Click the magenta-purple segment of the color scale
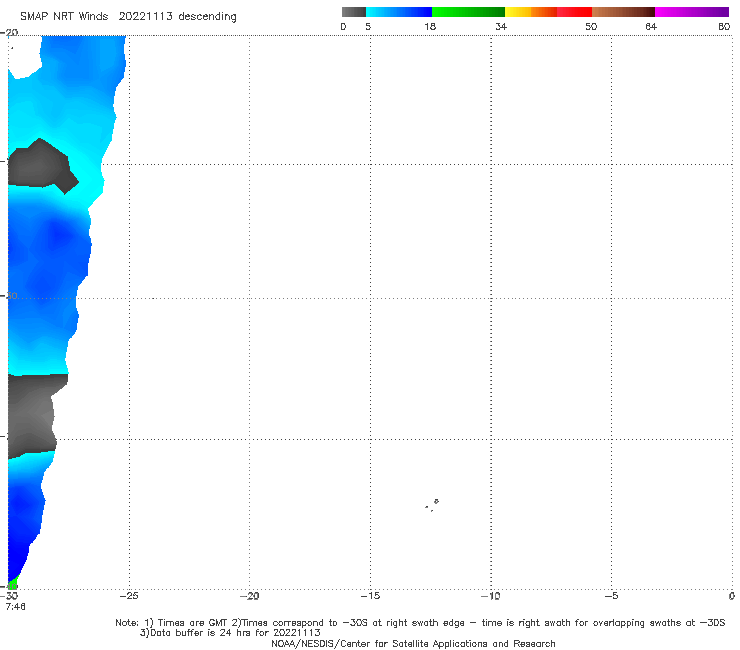The image size is (740, 650). point(692,12)
